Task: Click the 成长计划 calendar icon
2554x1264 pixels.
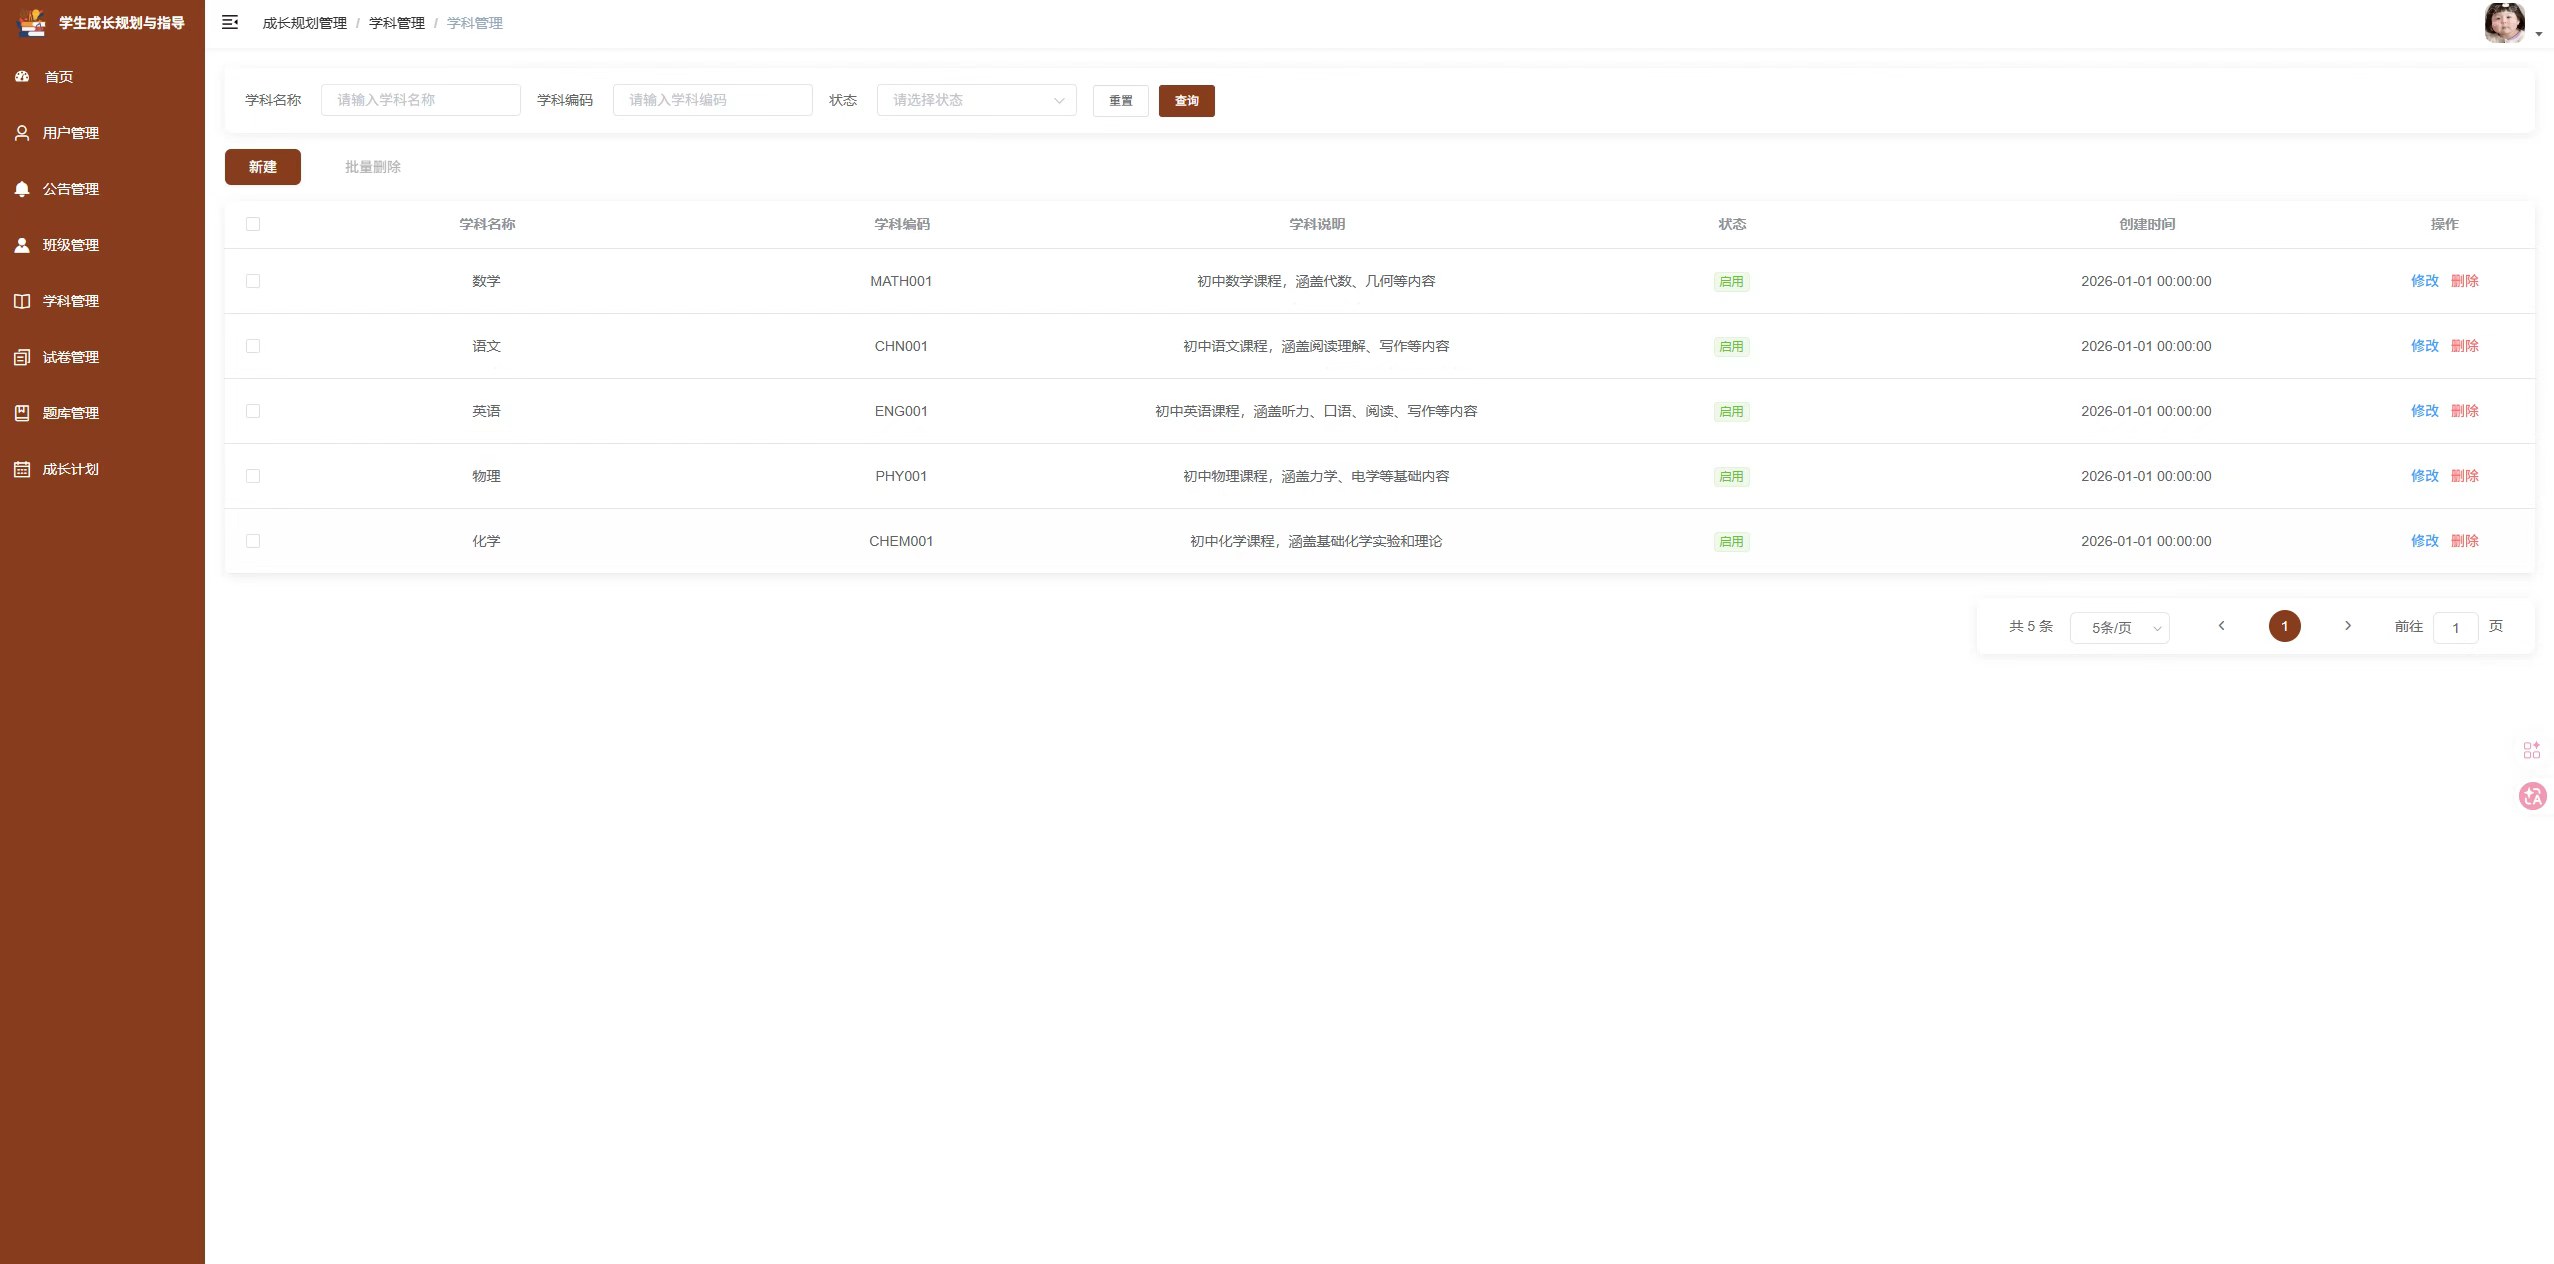Action: (22, 468)
